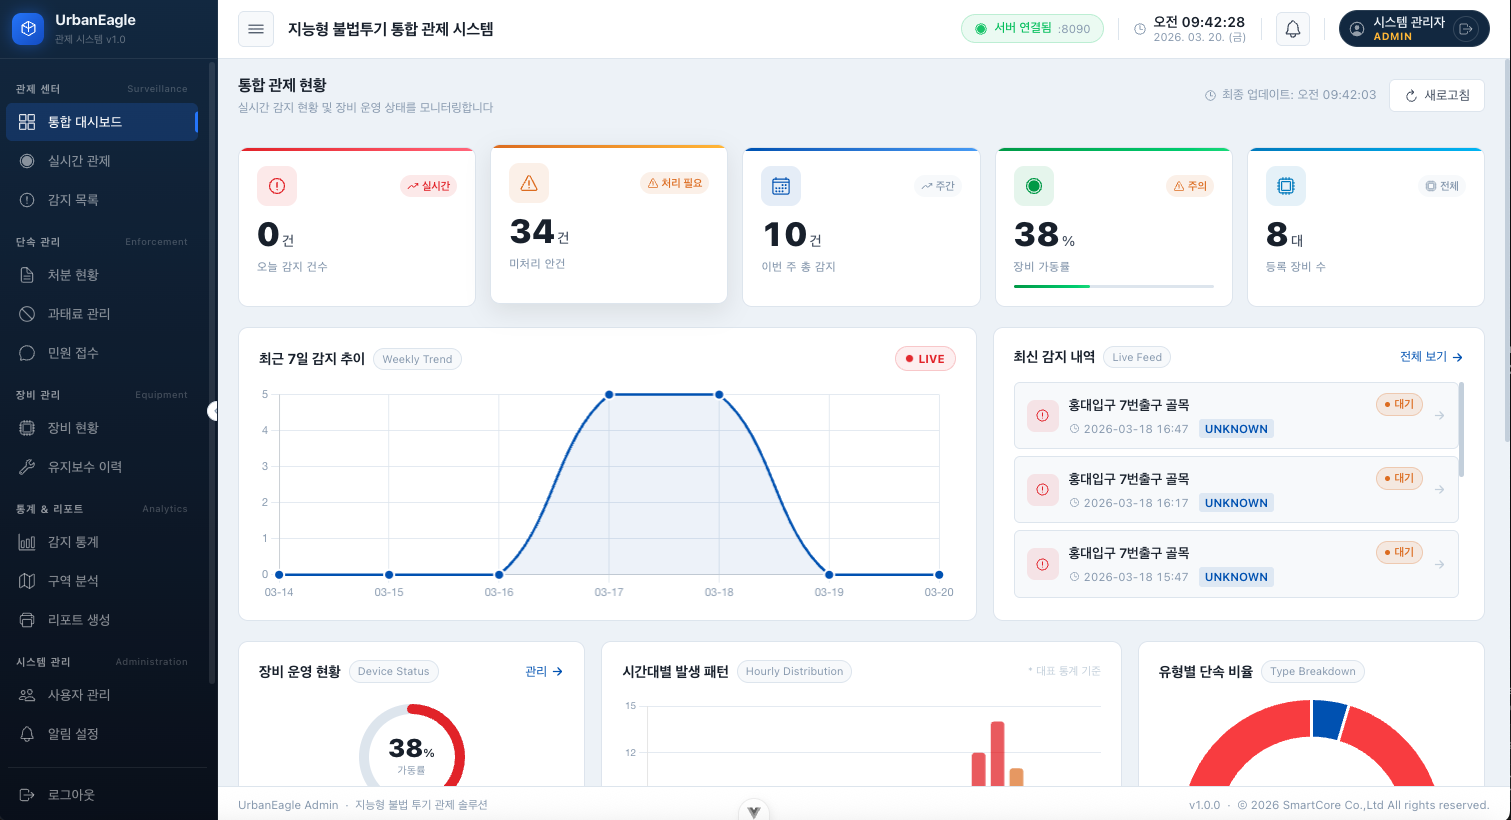Viewport: 1511px width, 820px height.
Task: Open notifications bell in header
Action: (x=1293, y=29)
